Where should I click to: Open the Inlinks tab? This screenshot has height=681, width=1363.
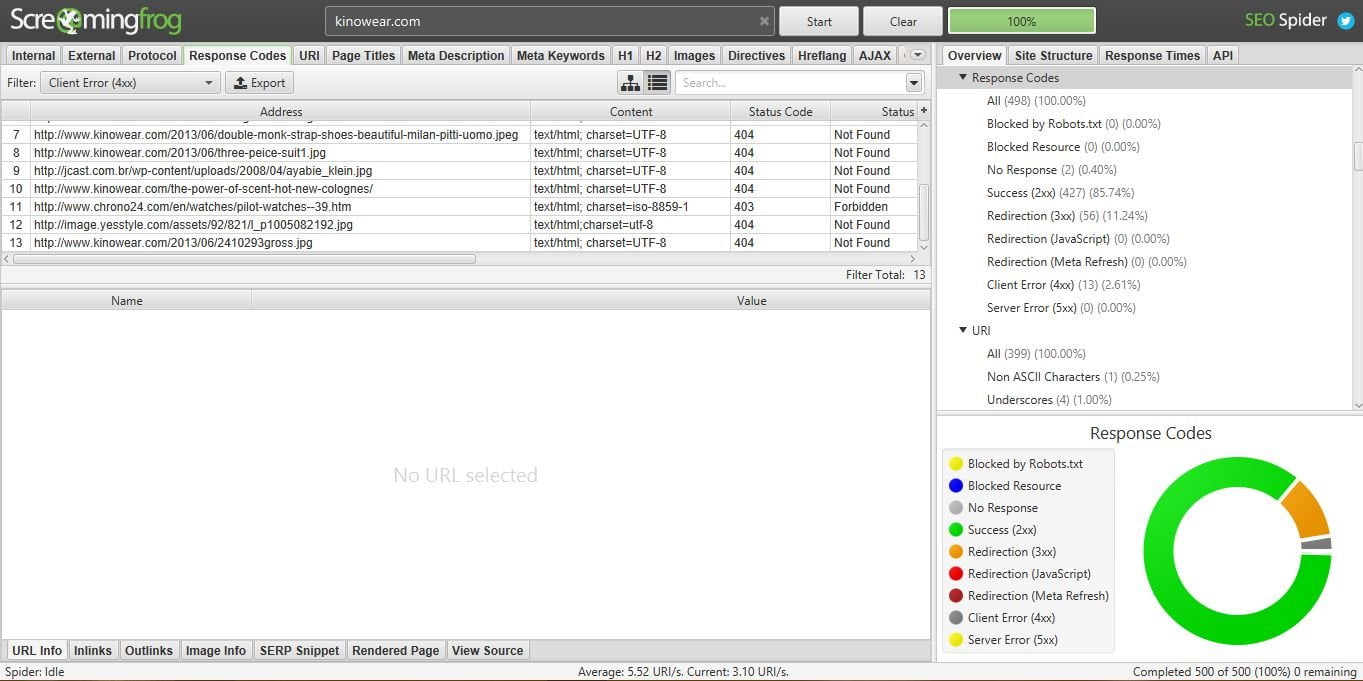93,651
